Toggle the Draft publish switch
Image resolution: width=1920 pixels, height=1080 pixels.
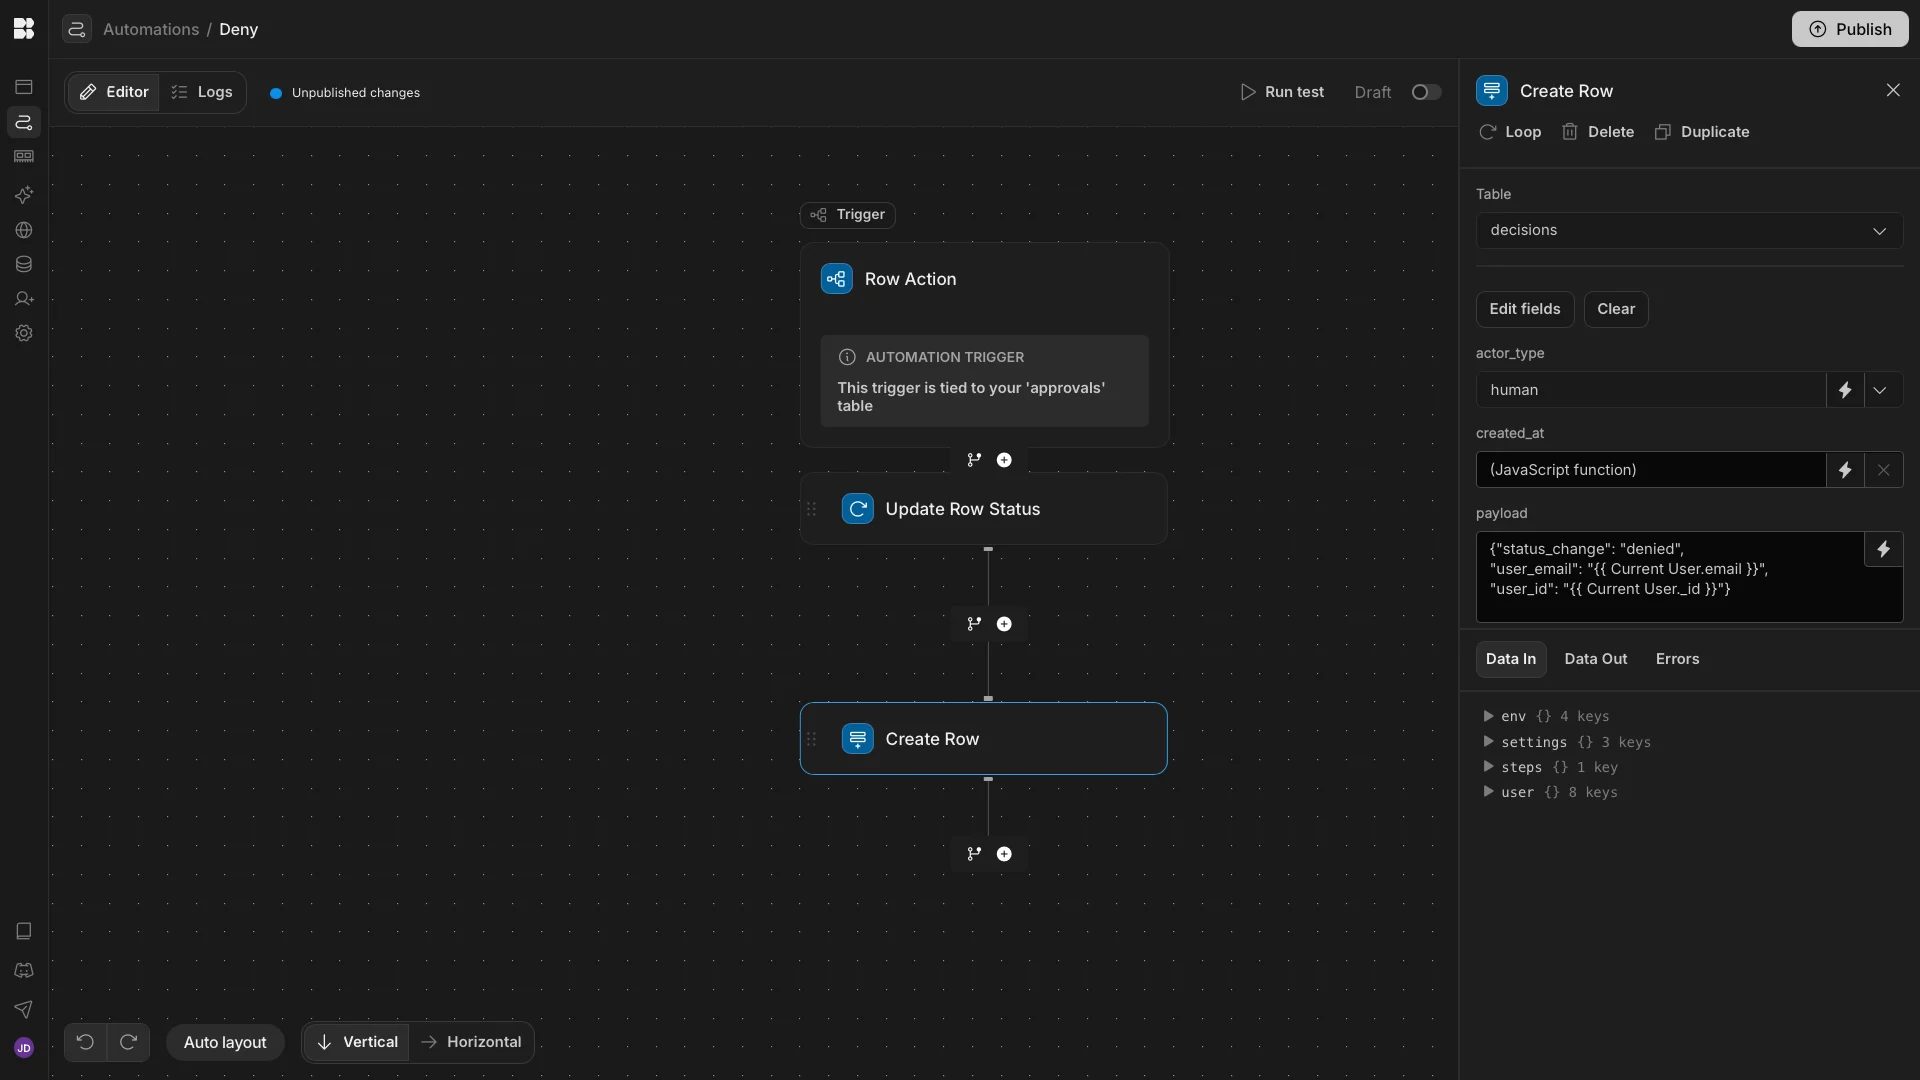(x=1426, y=92)
